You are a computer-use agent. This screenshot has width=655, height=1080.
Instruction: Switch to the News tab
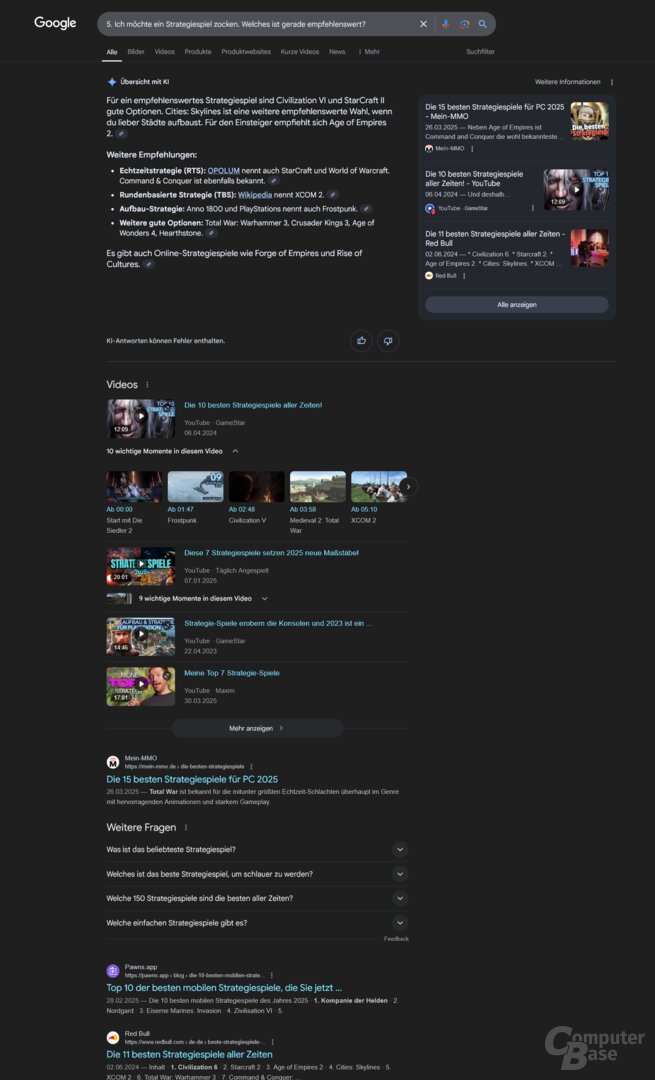(x=337, y=52)
